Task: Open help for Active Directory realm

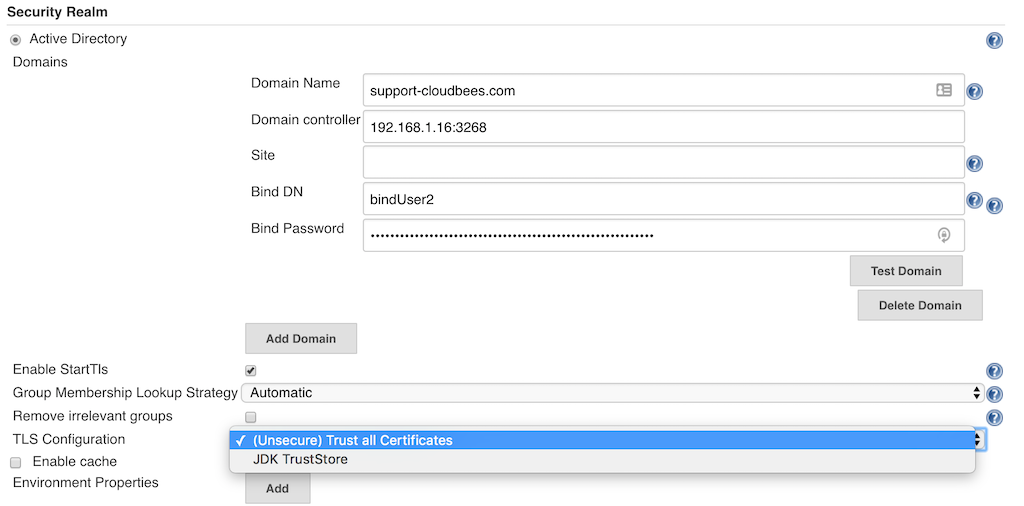Action: [994, 40]
